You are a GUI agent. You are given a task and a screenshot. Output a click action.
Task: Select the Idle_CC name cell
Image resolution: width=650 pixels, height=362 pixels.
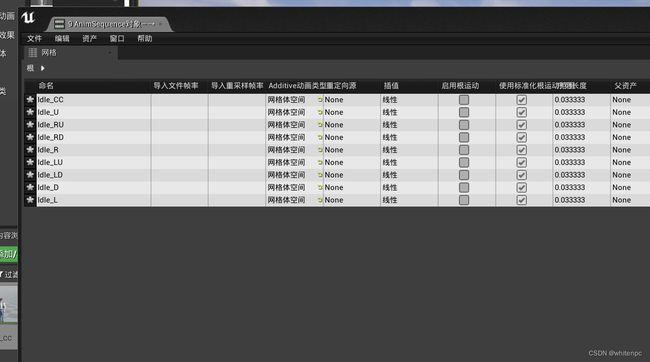click(94, 100)
